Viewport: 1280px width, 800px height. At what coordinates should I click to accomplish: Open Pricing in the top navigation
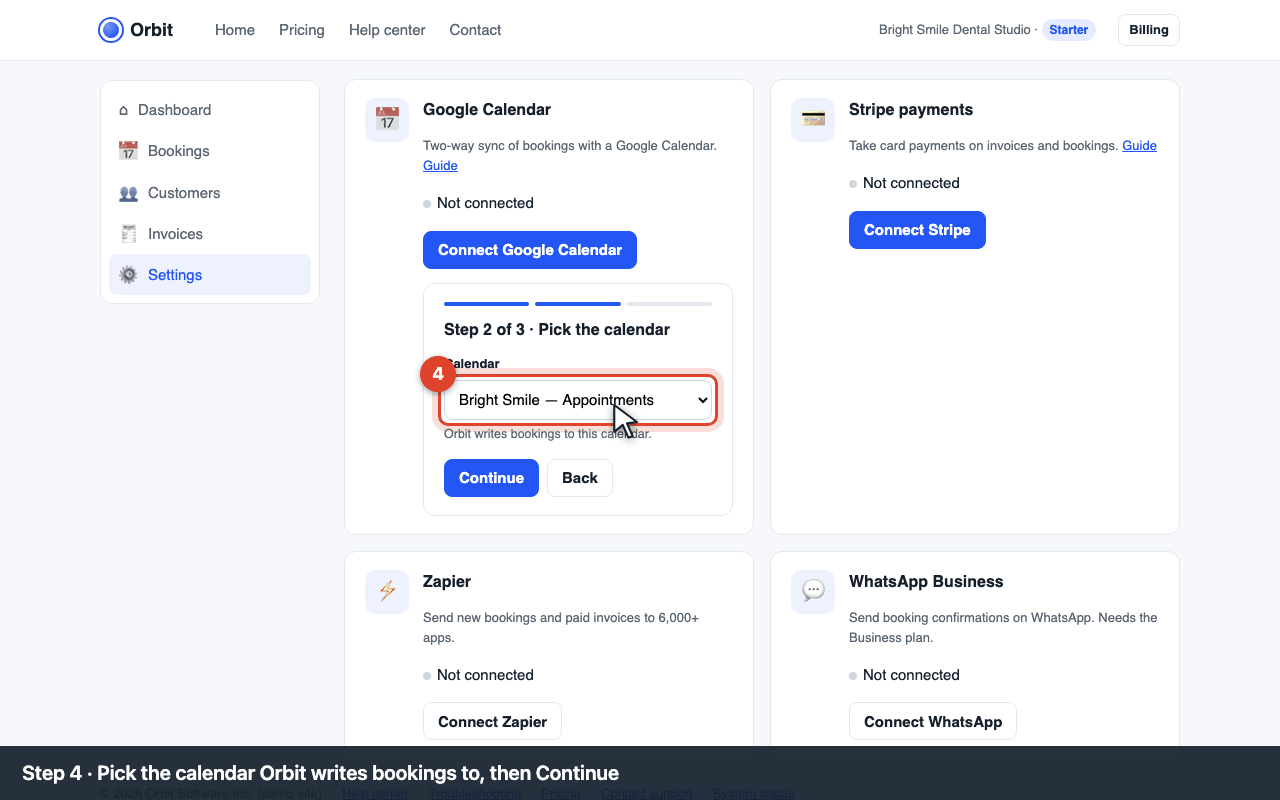302,30
